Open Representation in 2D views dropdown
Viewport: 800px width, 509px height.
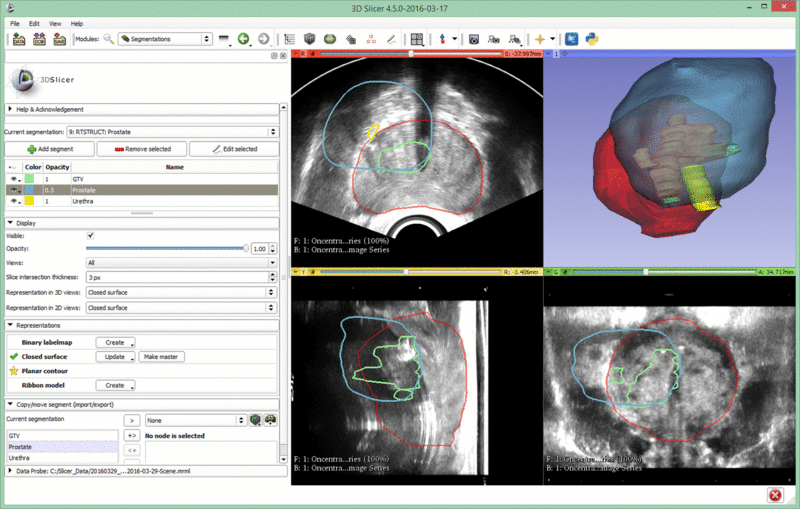(181, 308)
